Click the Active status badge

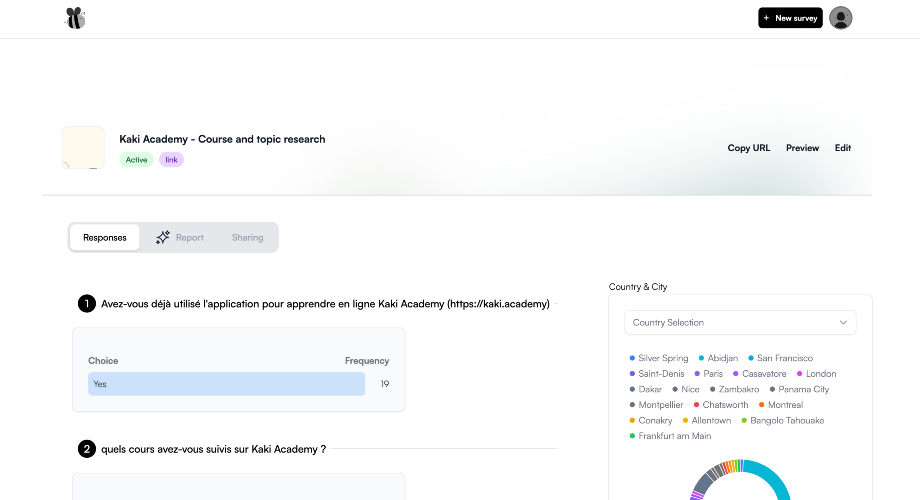coord(136,160)
